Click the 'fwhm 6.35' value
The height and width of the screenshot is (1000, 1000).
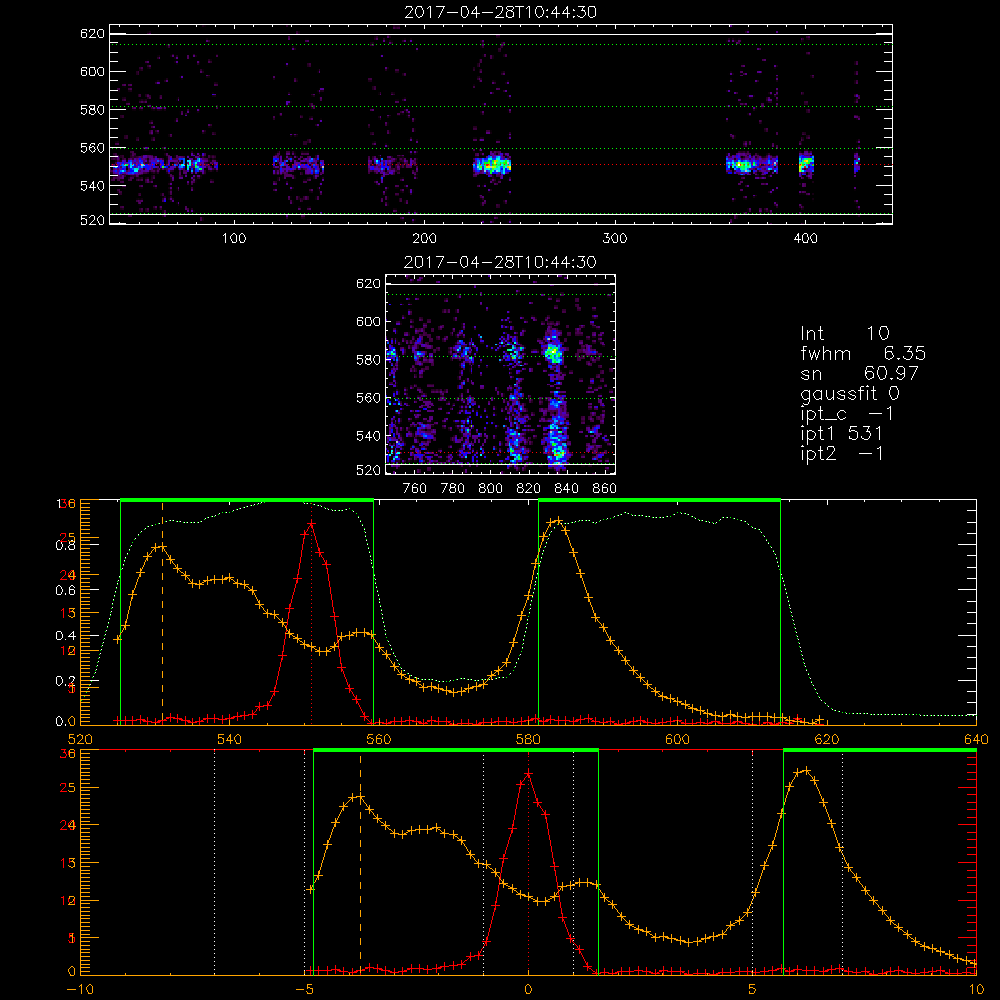pyautogui.click(x=863, y=353)
